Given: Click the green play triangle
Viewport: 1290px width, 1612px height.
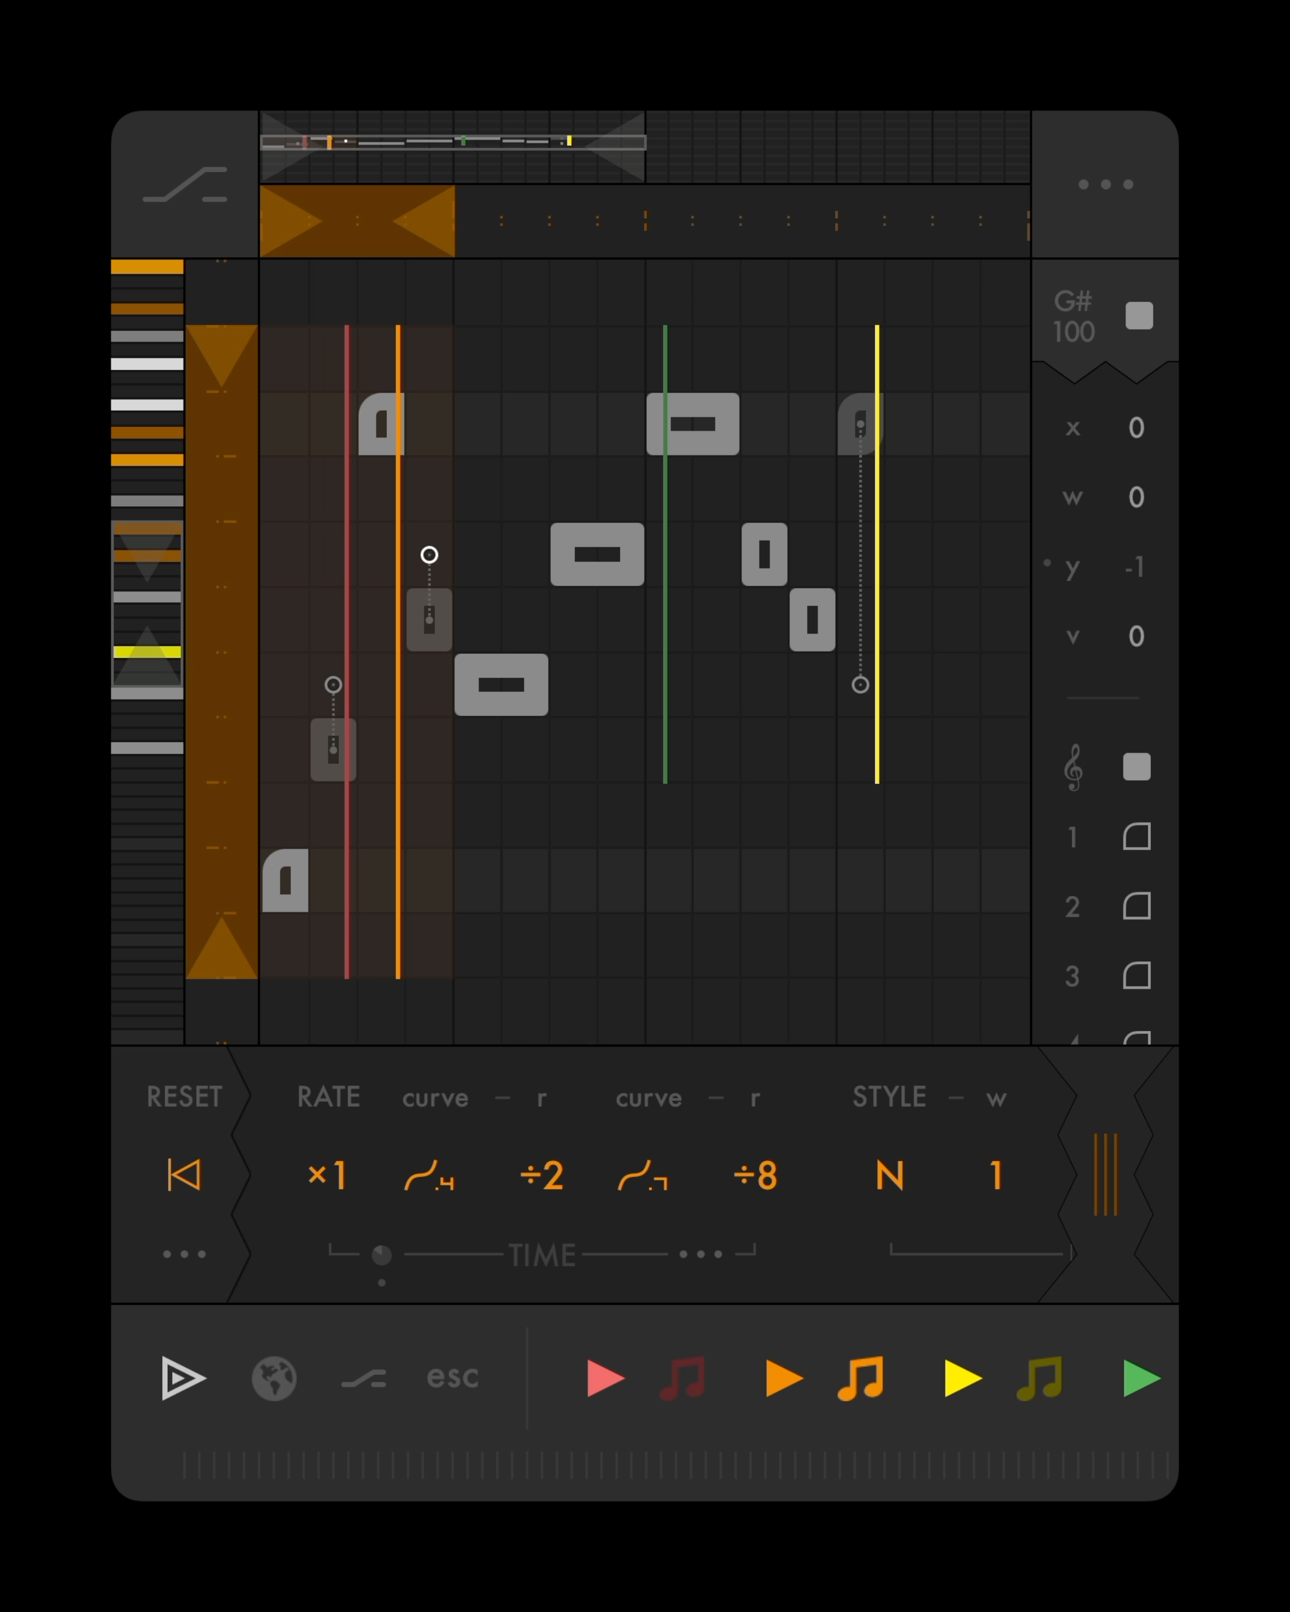Looking at the screenshot, I should point(1141,1378).
